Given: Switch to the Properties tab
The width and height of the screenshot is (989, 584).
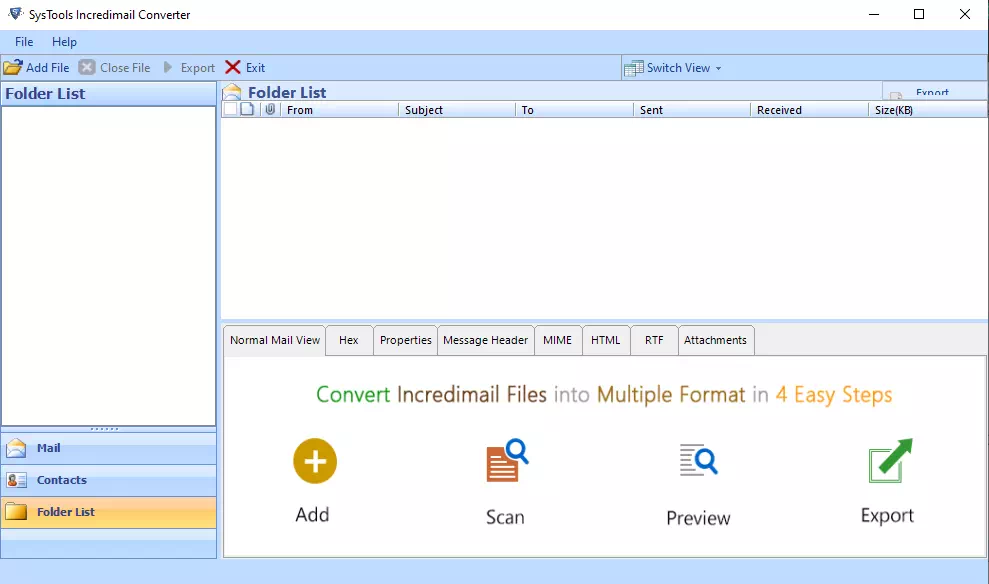Looking at the screenshot, I should [406, 340].
